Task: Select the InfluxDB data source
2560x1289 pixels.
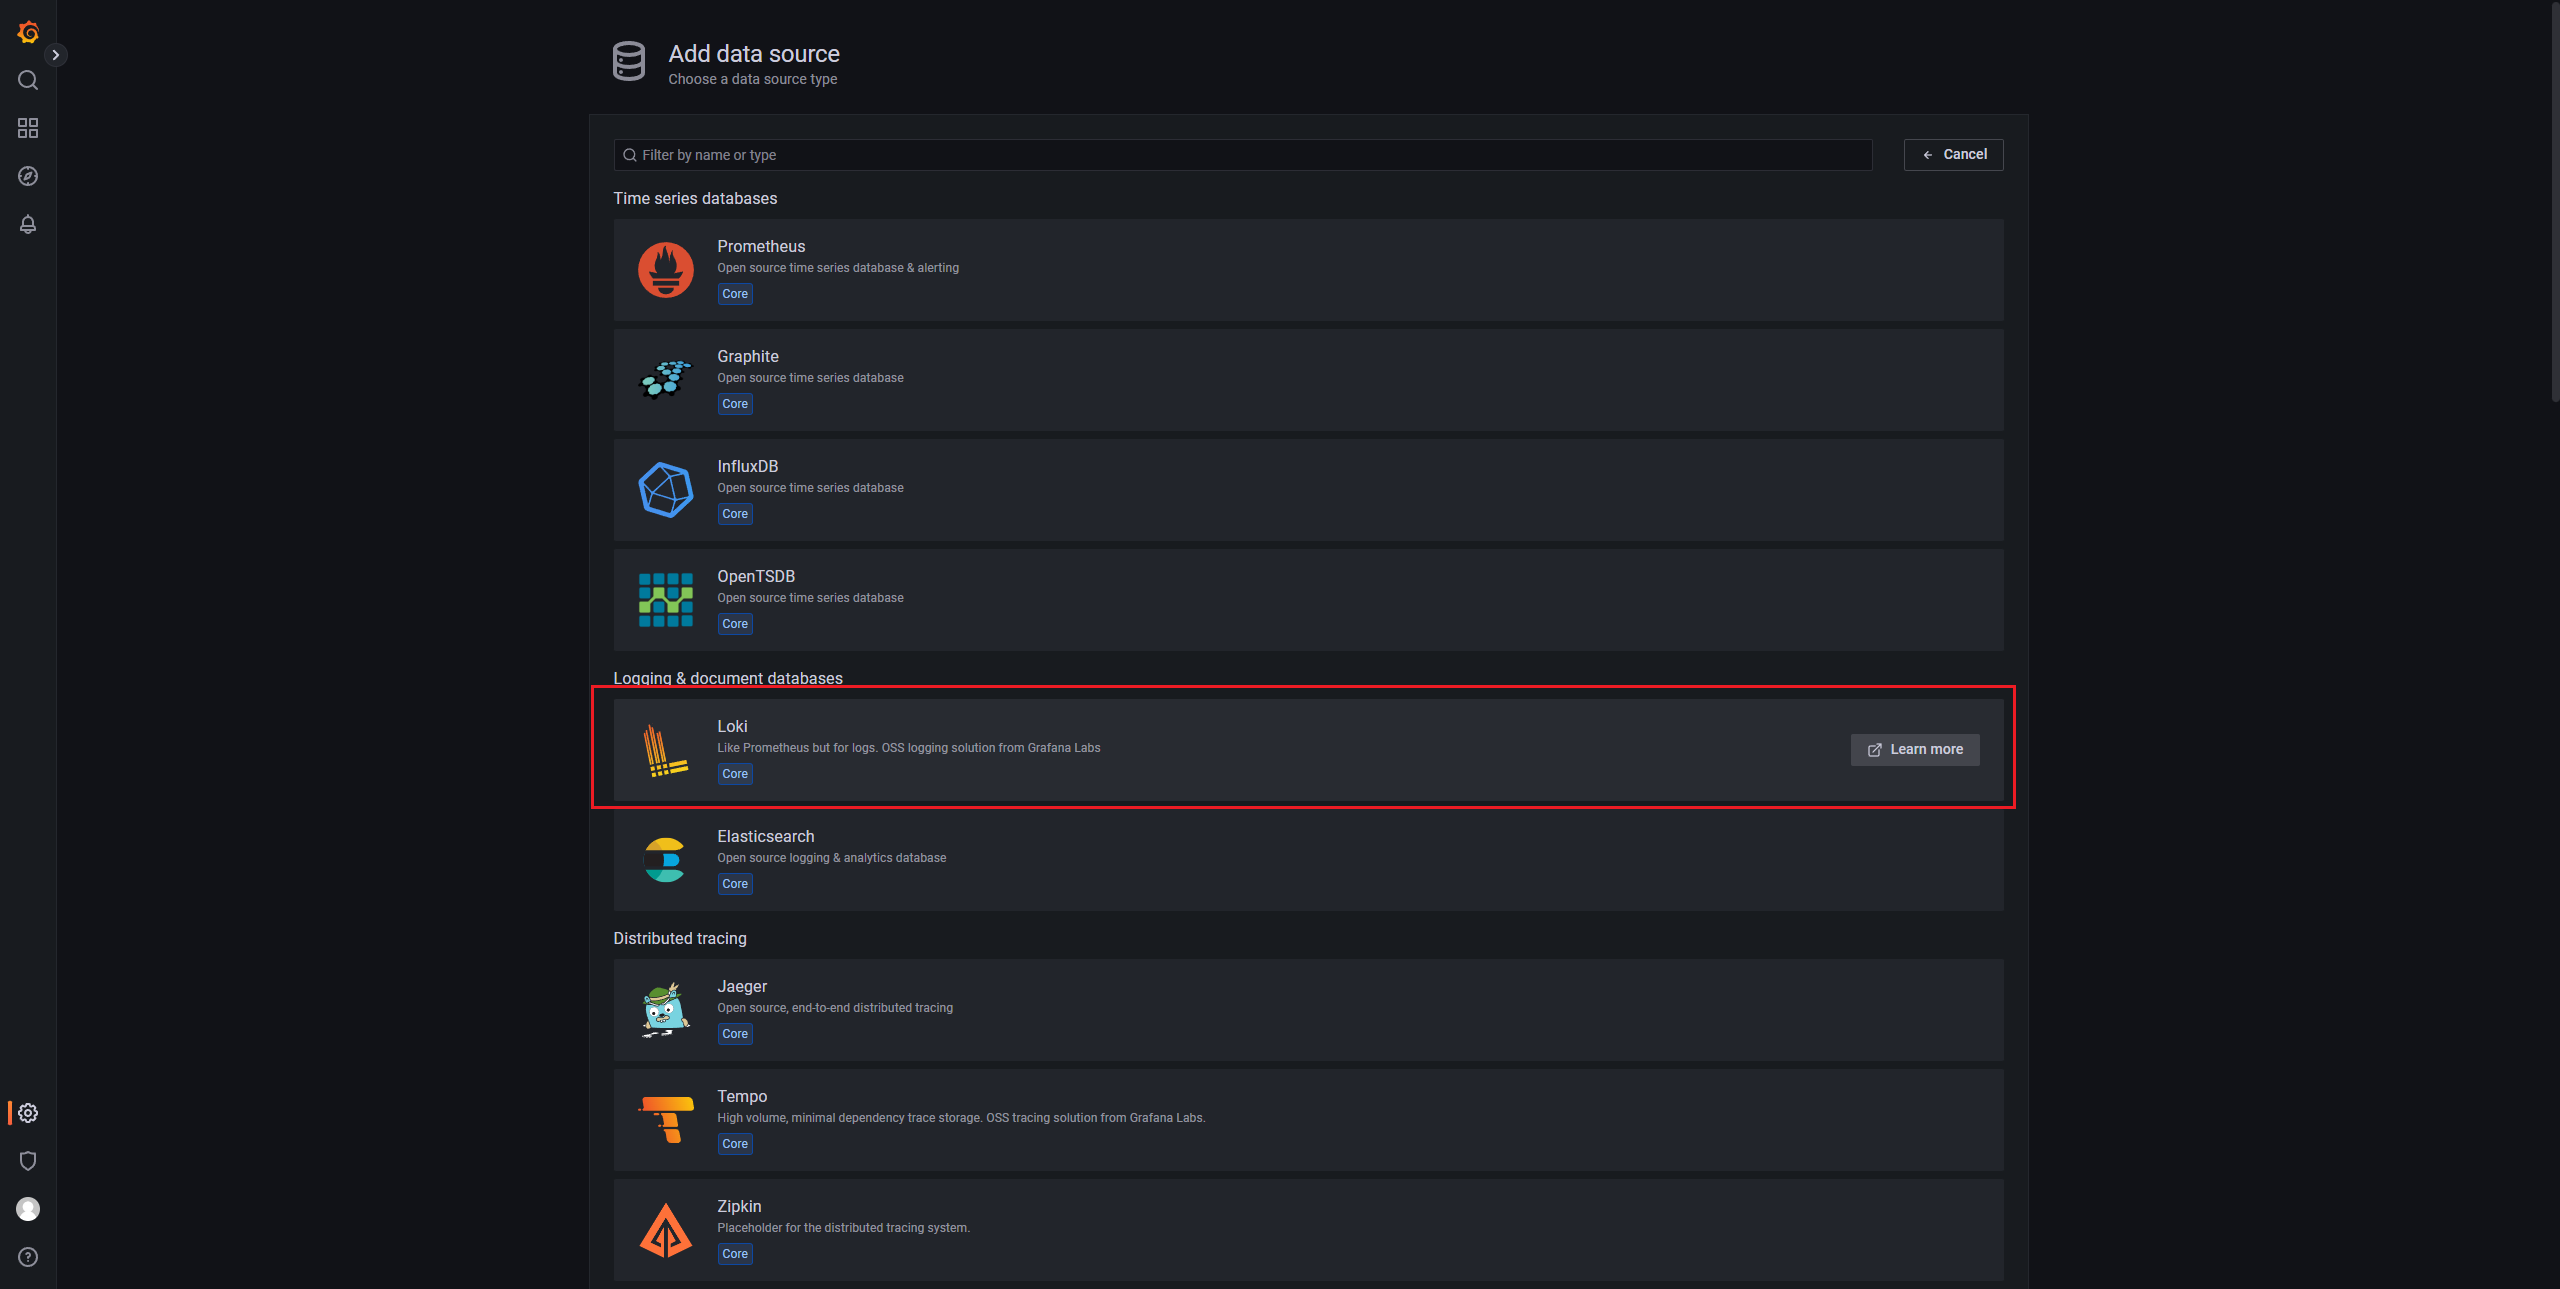Action: [1307, 490]
